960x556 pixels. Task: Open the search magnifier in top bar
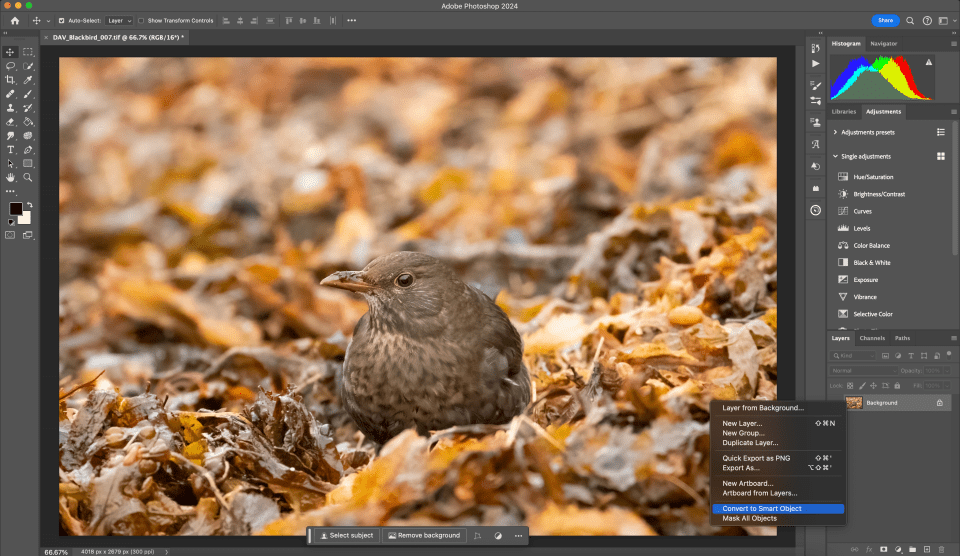[x=910, y=21]
